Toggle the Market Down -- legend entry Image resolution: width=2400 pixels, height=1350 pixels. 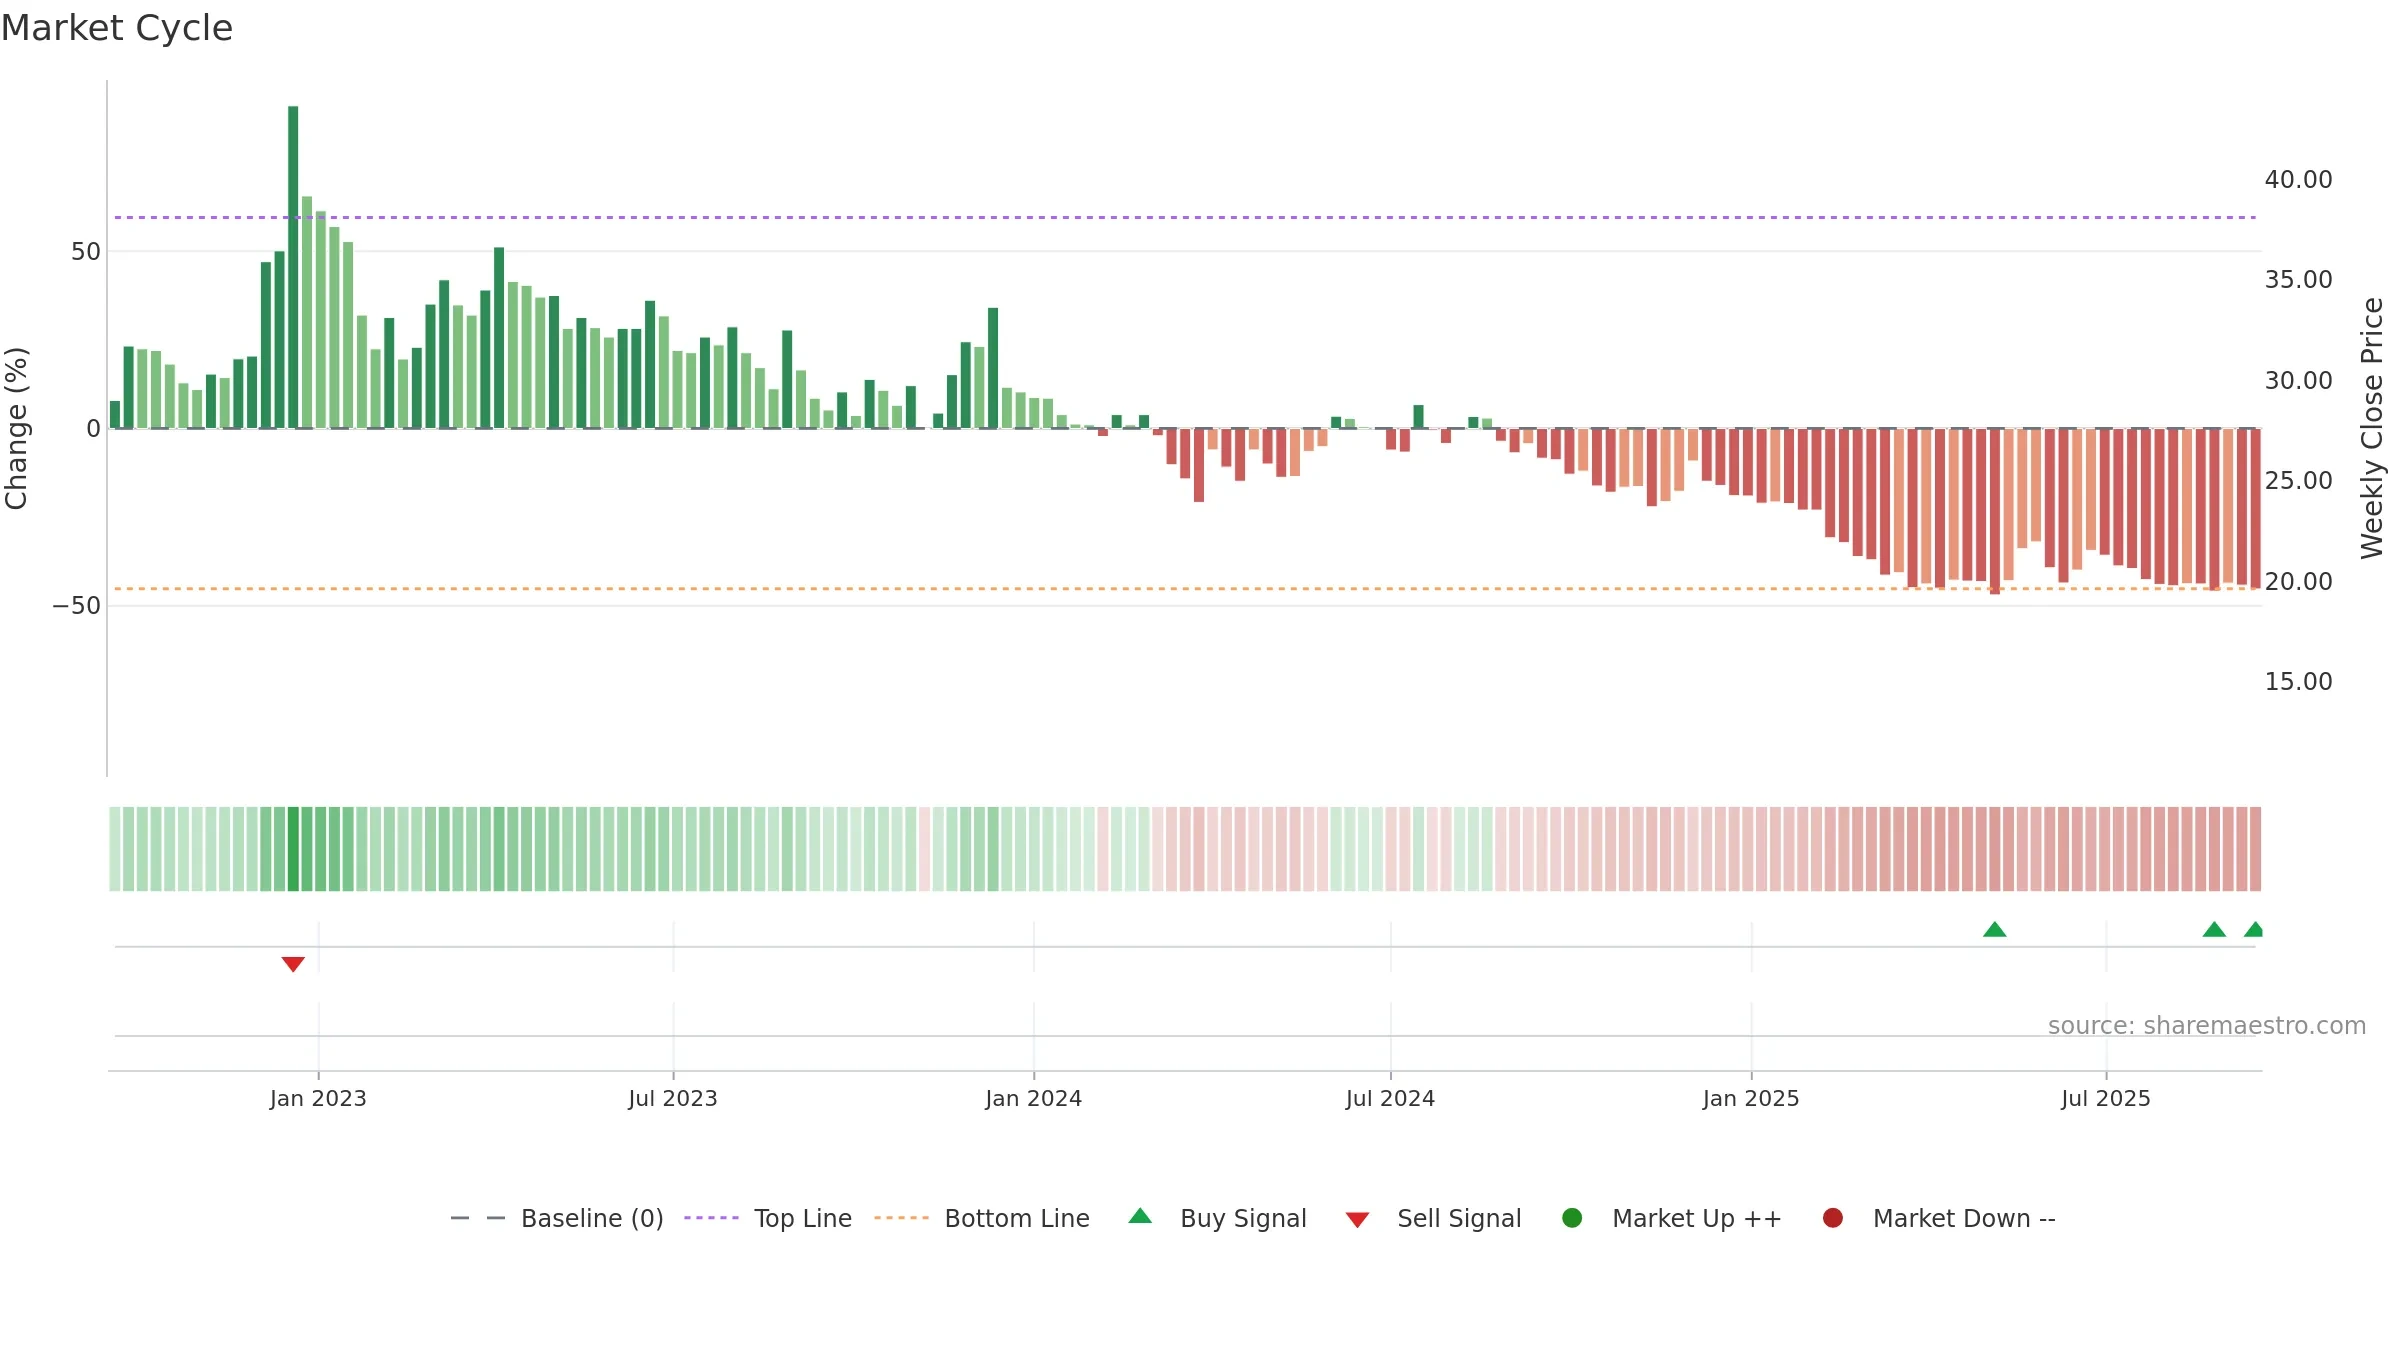coord(1939,1218)
